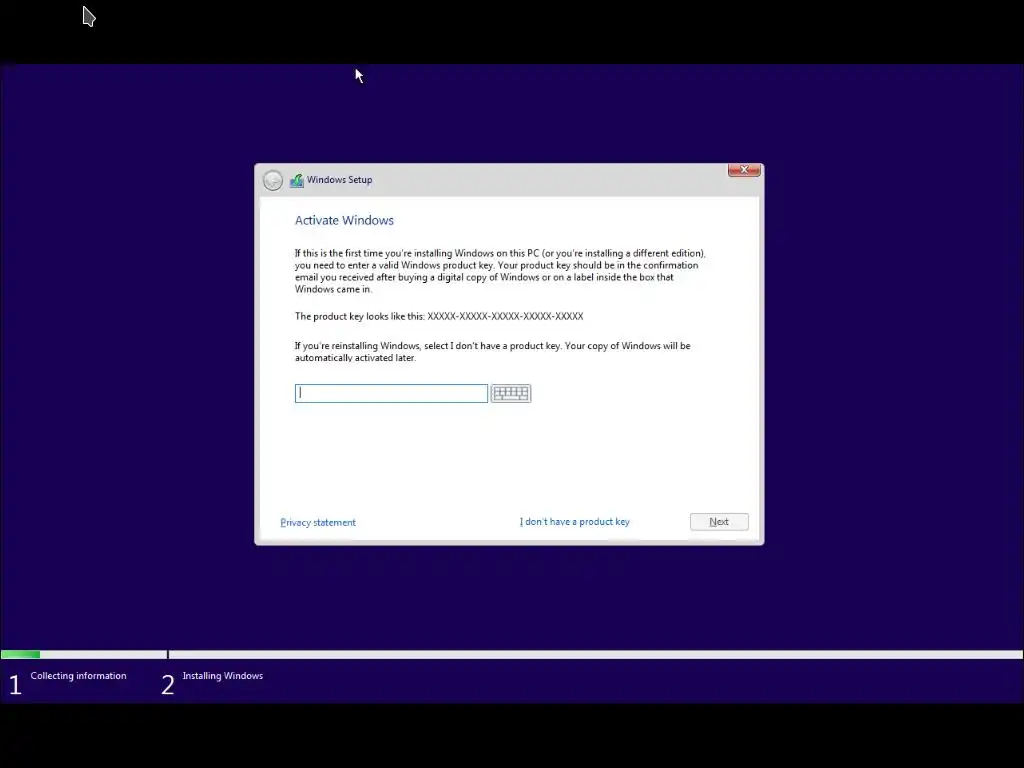The height and width of the screenshot is (768, 1024).
Task: Click the Activate Windows heading
Action: [x=344, y=220]
